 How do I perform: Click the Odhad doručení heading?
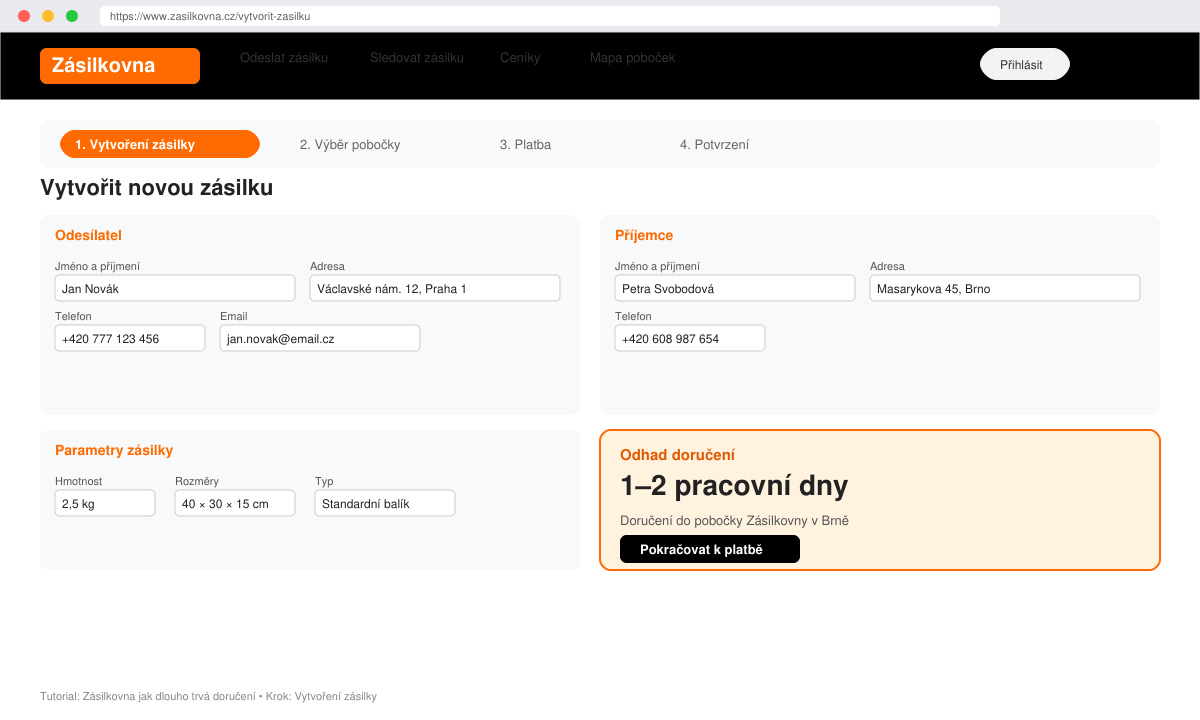677,455
